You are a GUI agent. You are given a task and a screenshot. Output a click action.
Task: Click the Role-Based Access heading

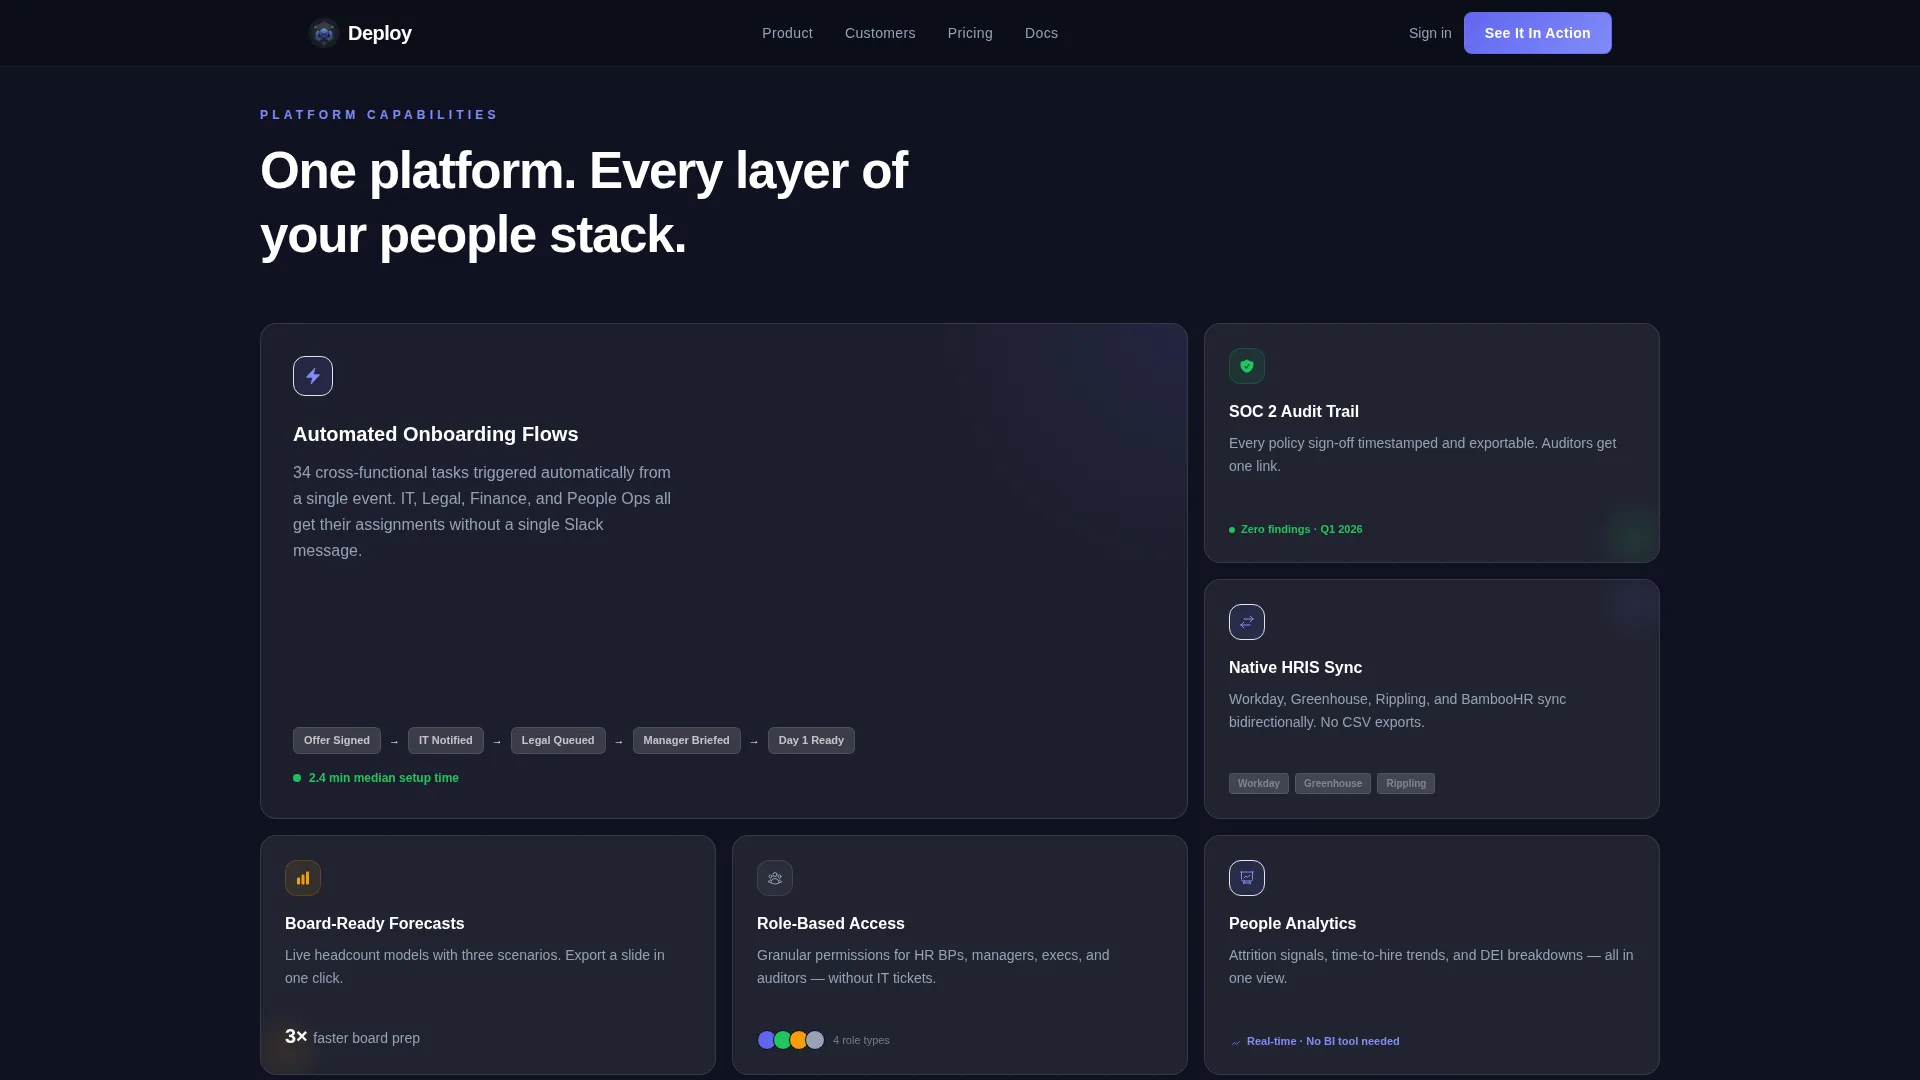coord(831,923)
